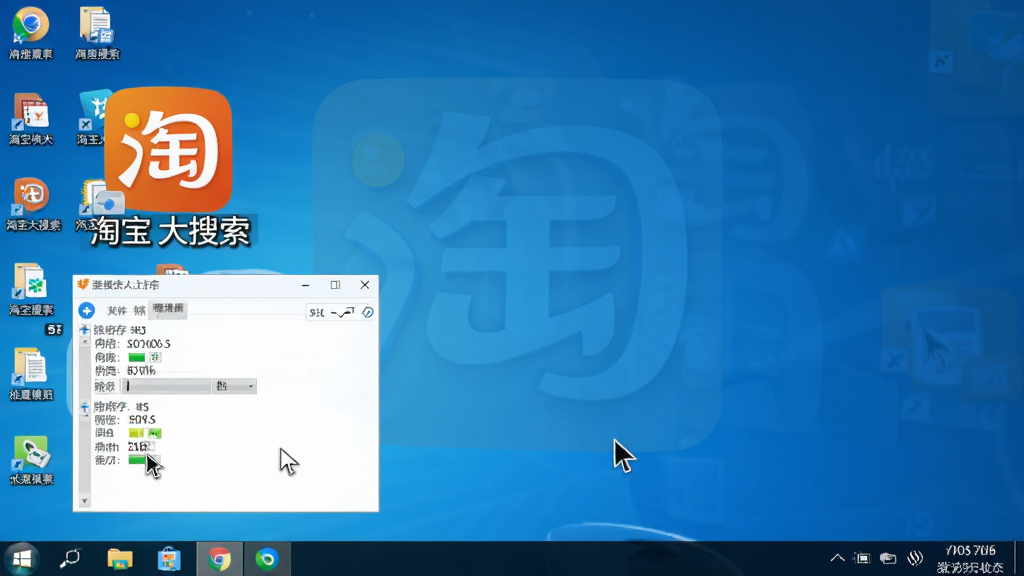Open the Store app from the taskbar

[x=168, y=559]
